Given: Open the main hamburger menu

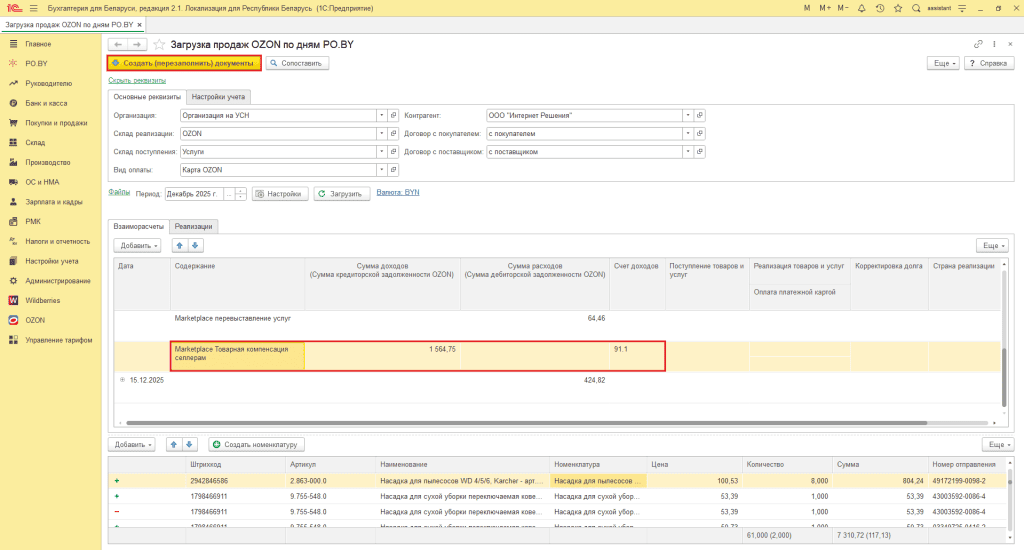Looking at the screenshot, I should pos(33,8).
